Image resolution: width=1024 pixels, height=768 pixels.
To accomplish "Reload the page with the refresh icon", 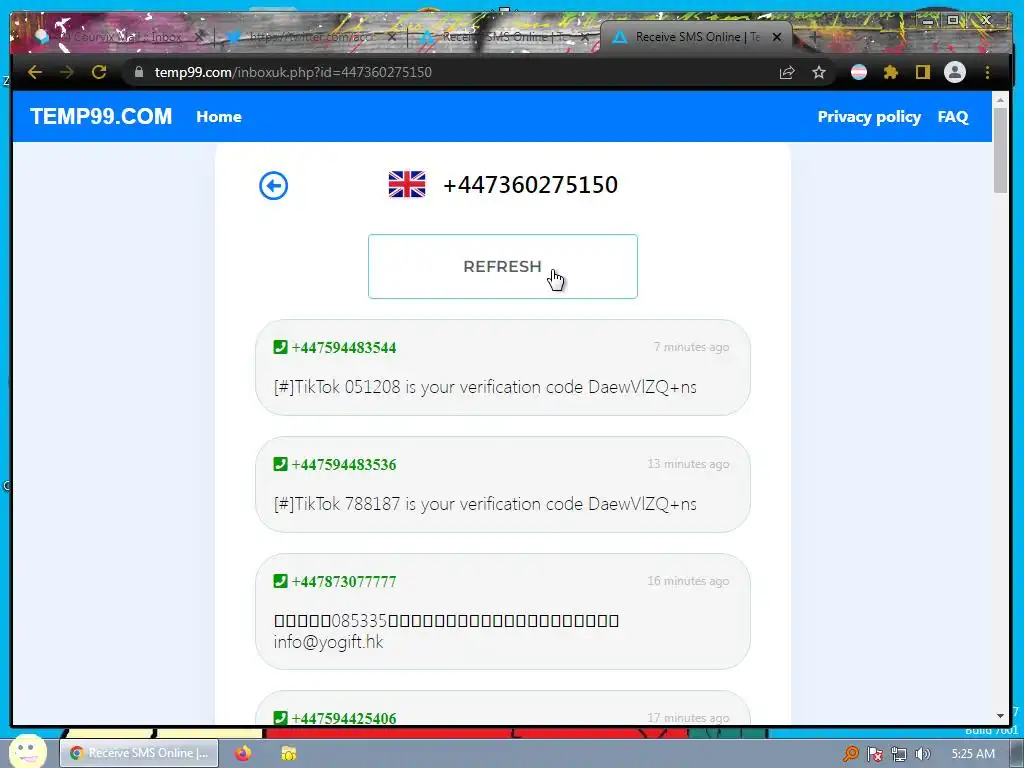I will click(x=99, y=72).
